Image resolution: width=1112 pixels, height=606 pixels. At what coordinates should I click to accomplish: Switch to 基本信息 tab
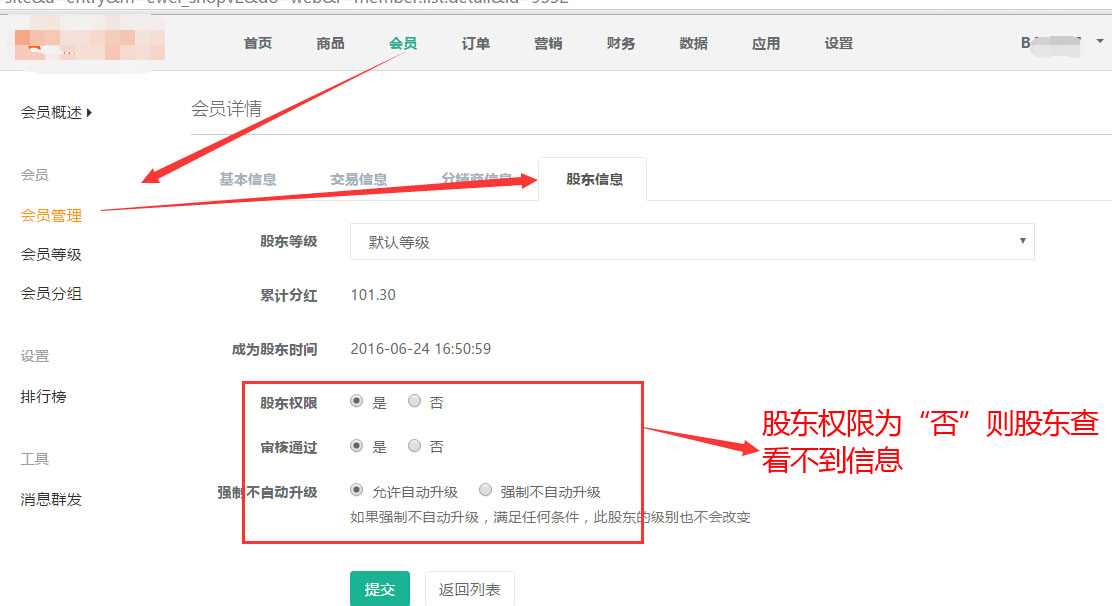248,180
